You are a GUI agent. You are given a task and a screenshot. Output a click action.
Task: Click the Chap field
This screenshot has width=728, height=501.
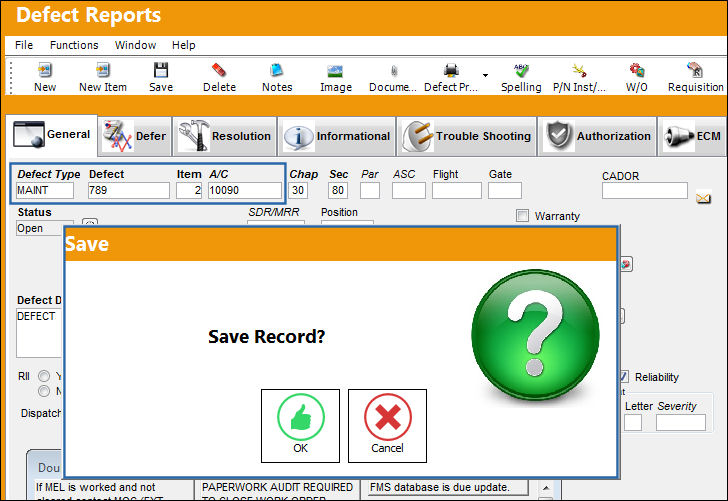298,190
